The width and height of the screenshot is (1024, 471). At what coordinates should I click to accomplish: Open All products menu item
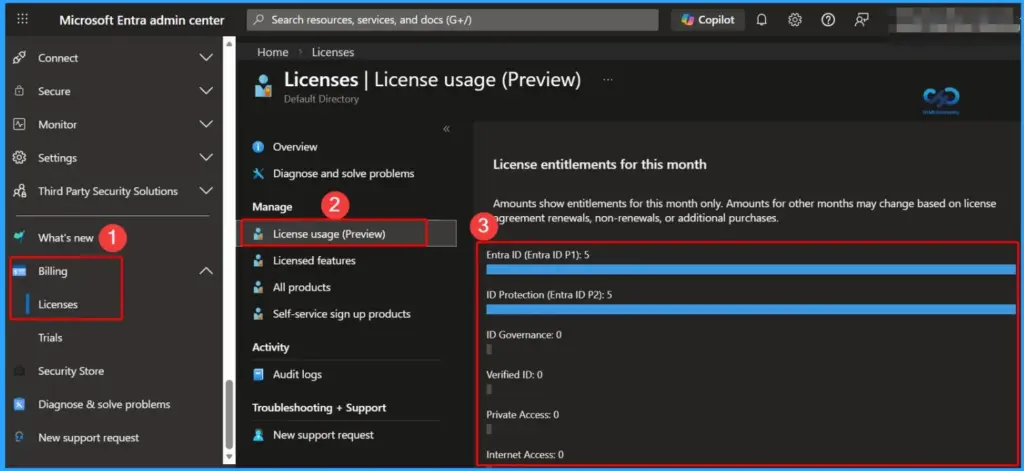(301, 287)
